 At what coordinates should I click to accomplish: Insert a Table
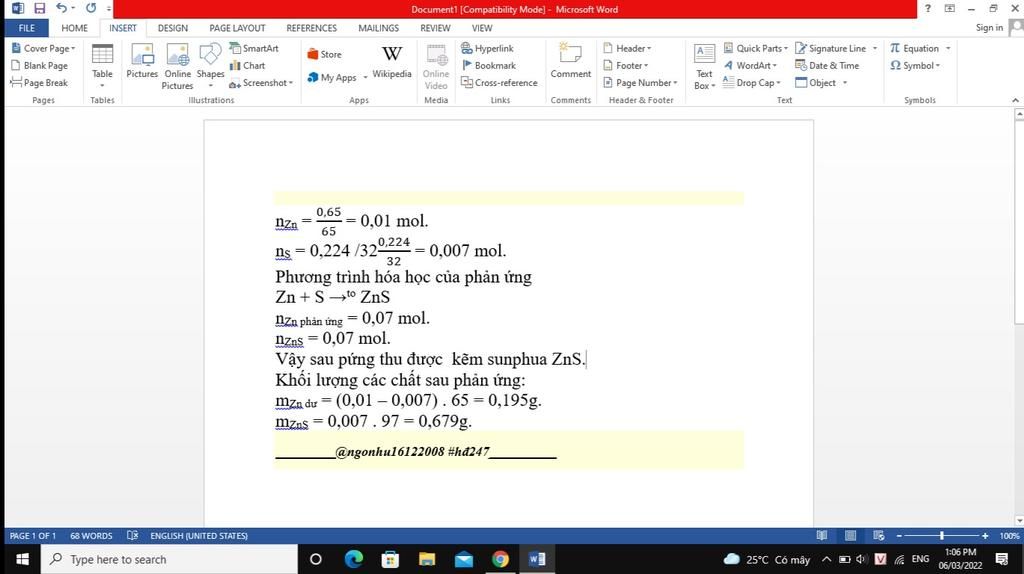pyautogui.click(x=102, y=65)
